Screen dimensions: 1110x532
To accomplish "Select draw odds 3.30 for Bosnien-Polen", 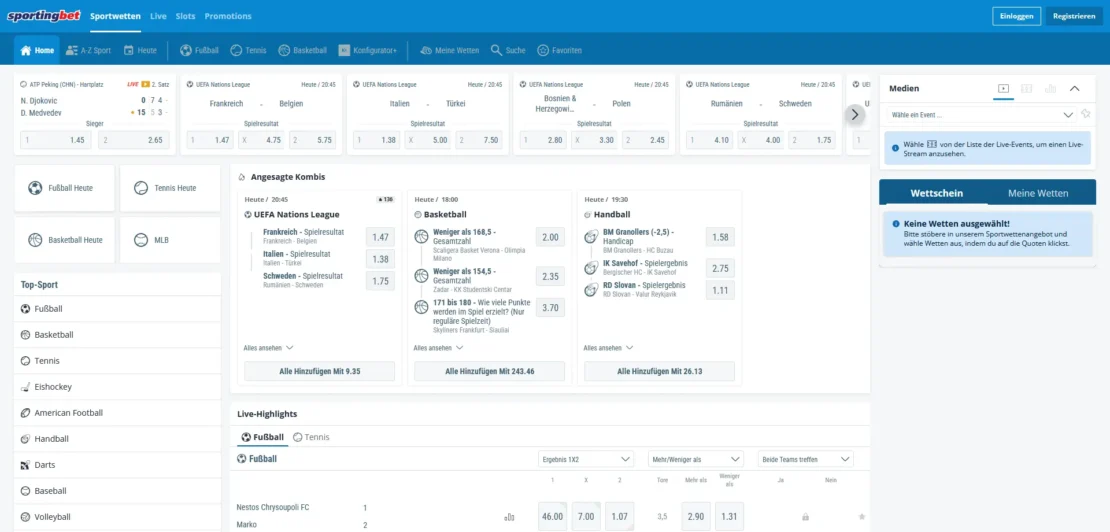I will [x=593, y=140].
